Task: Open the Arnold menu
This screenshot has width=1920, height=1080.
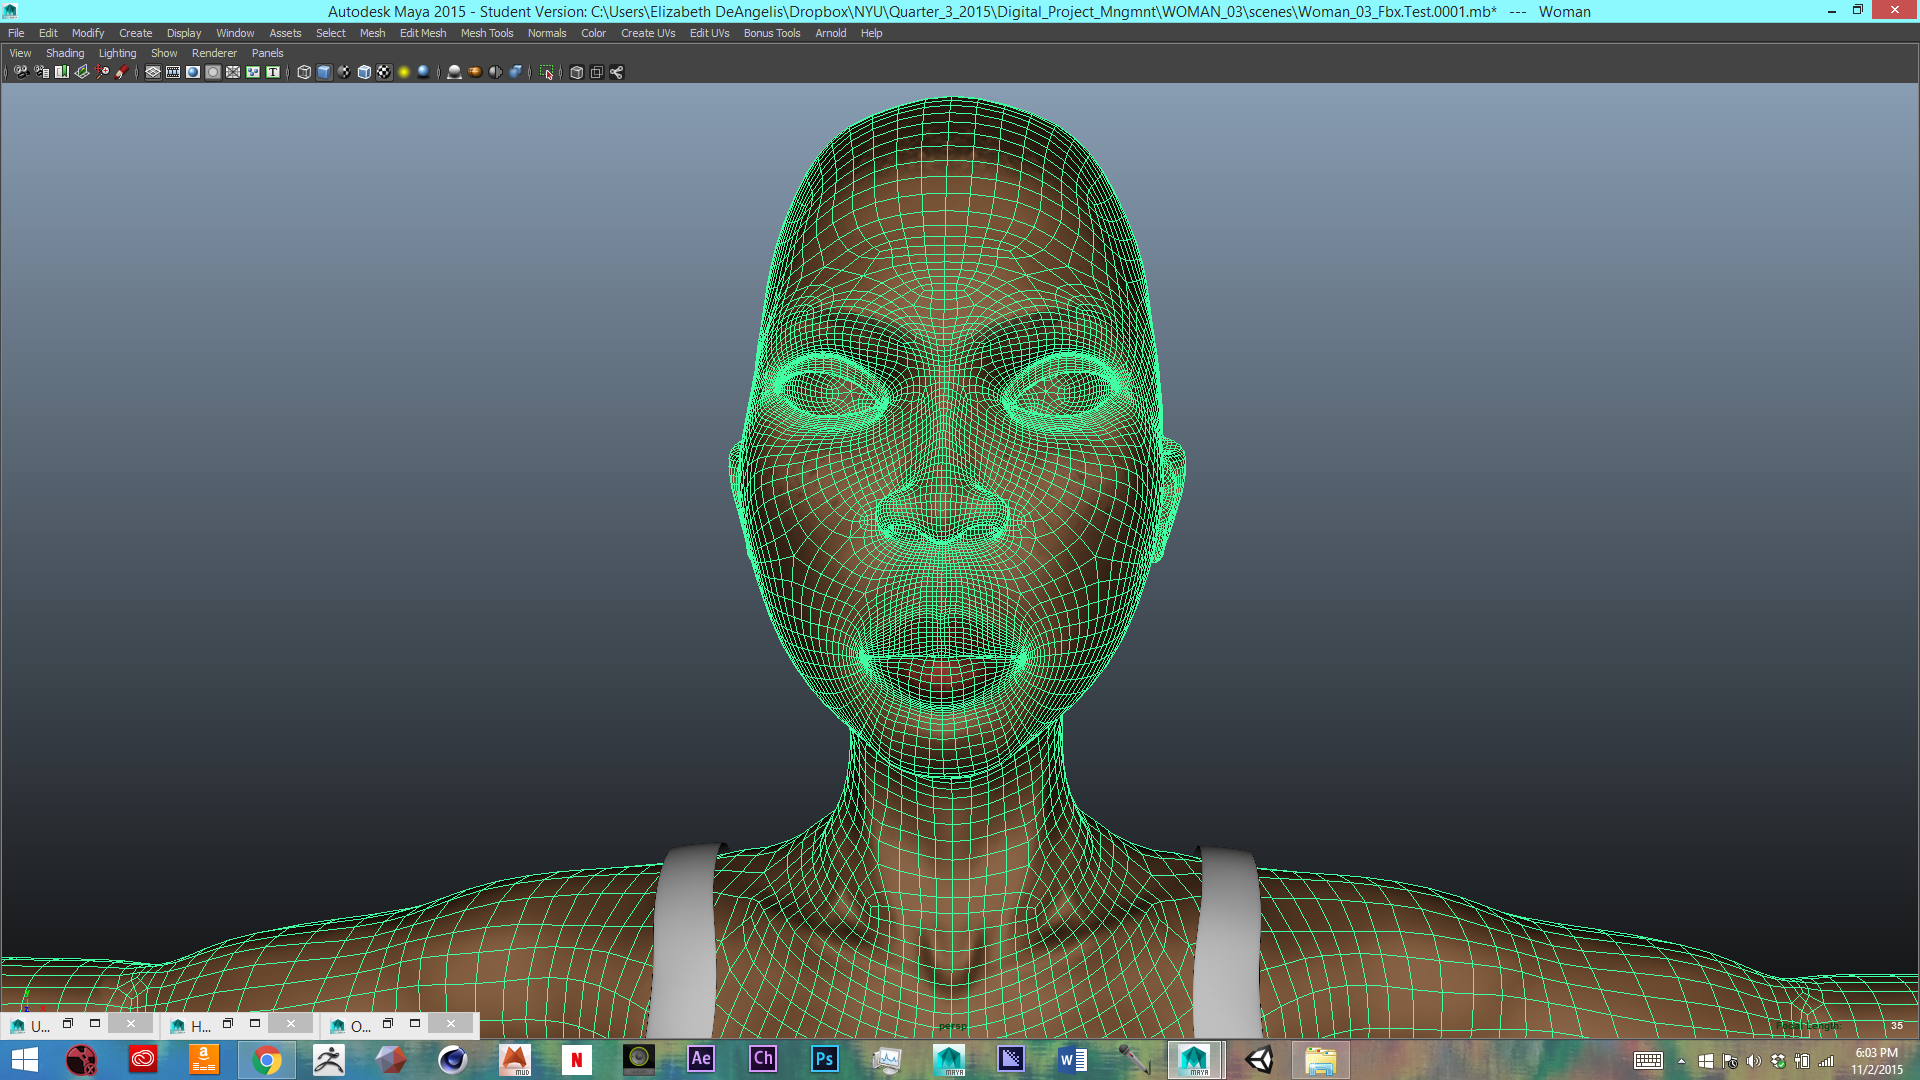Action: tap(831, 33)
